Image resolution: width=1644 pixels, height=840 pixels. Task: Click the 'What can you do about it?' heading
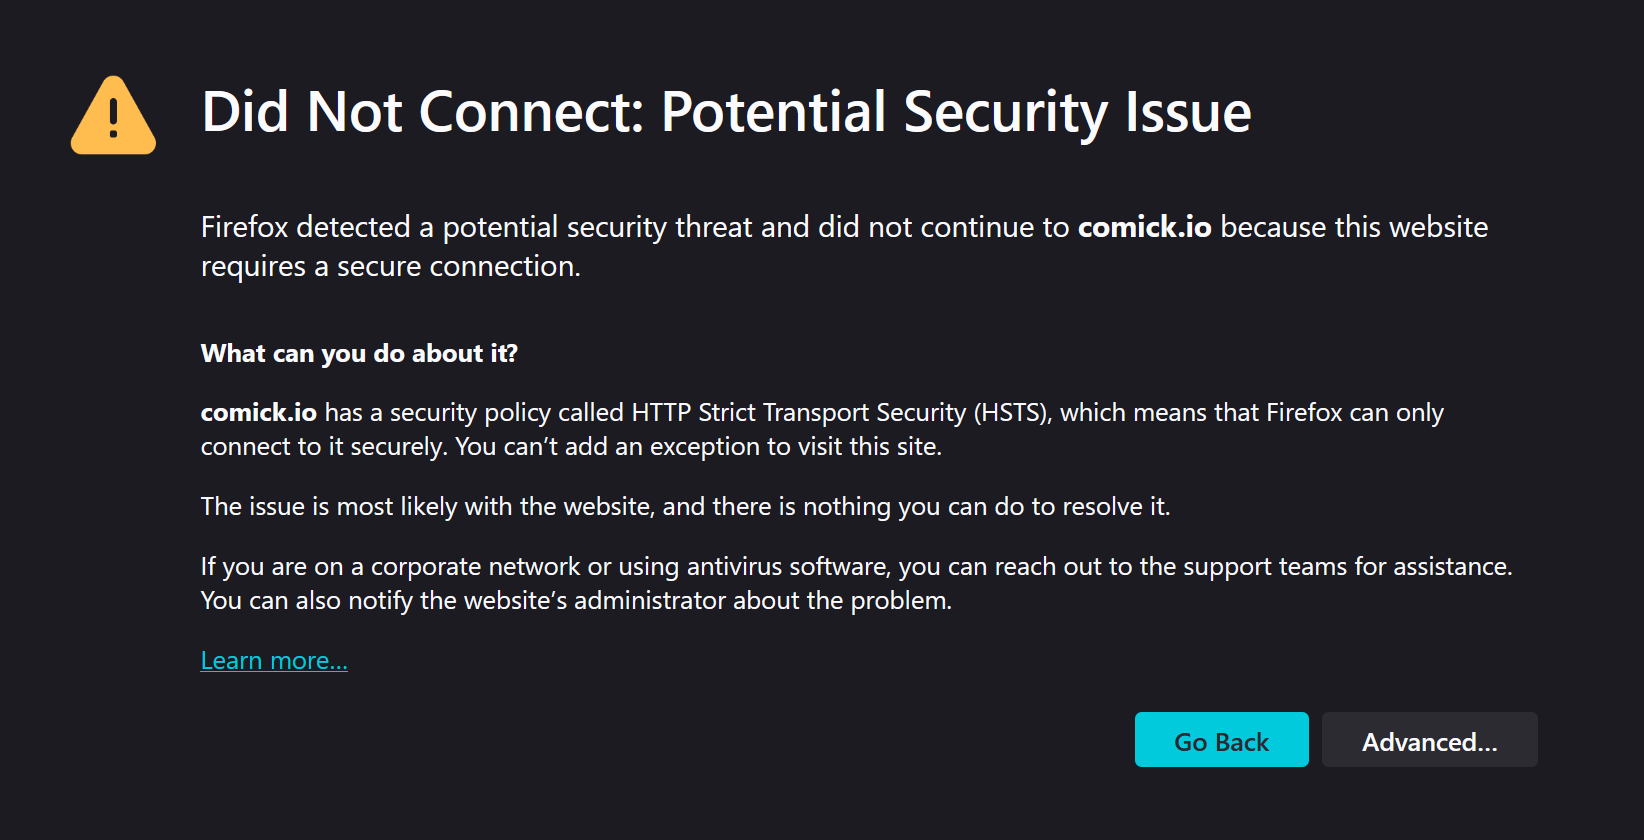[x=359, y=353]
